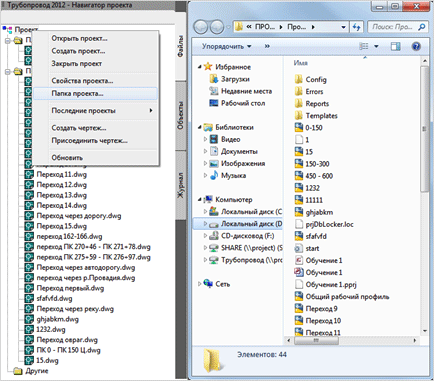Open the view options dropdown arrow
This screenshot has height=381, width=434.
pos(376,46)
